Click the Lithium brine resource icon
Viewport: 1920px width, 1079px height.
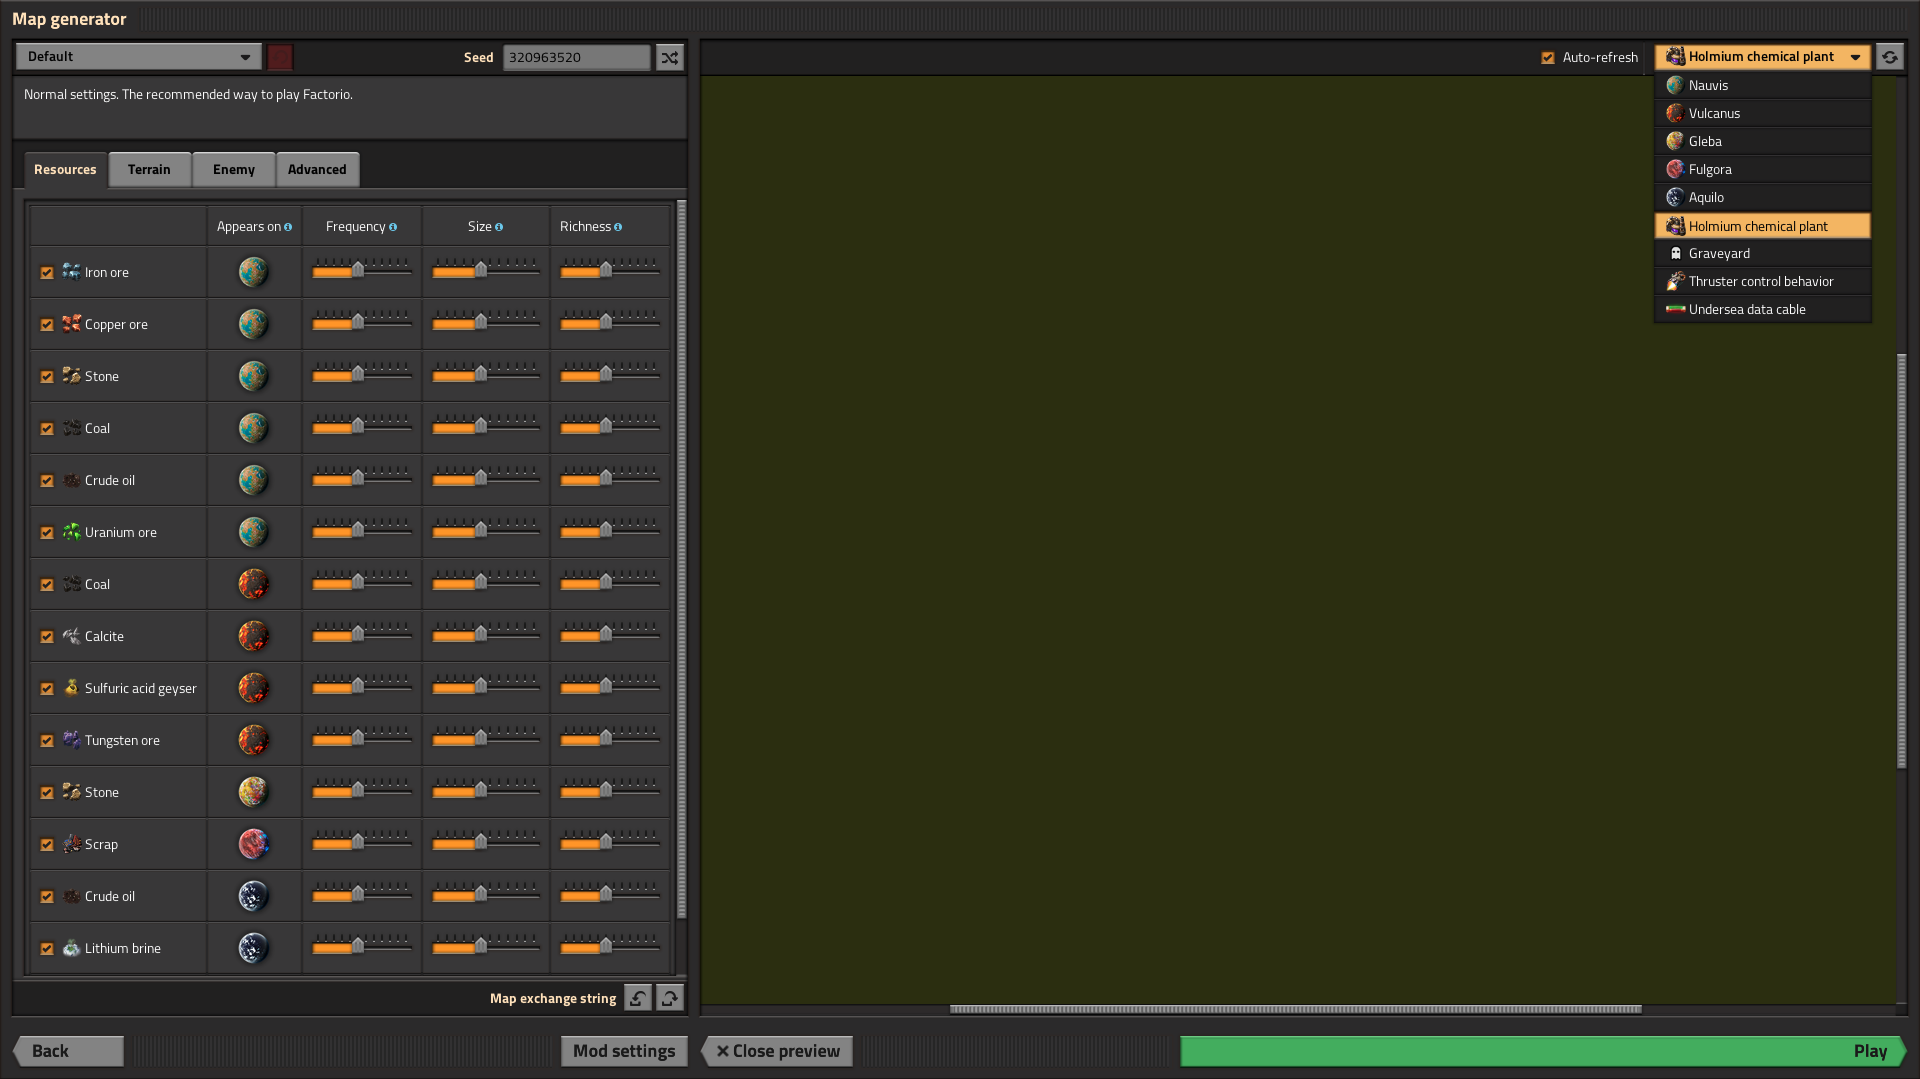coord(71,948)
